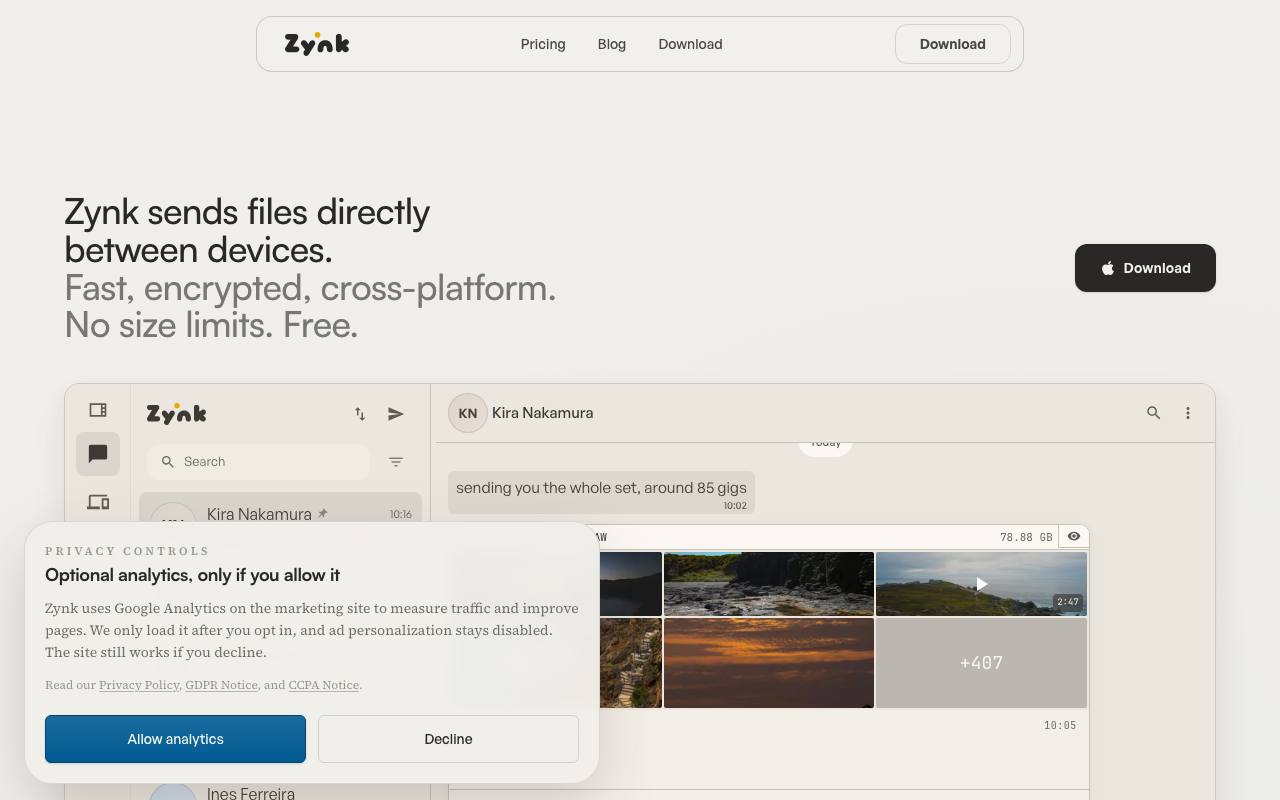
Task: Select the Kira Nakamura conversation row
Action: point(280,508)
